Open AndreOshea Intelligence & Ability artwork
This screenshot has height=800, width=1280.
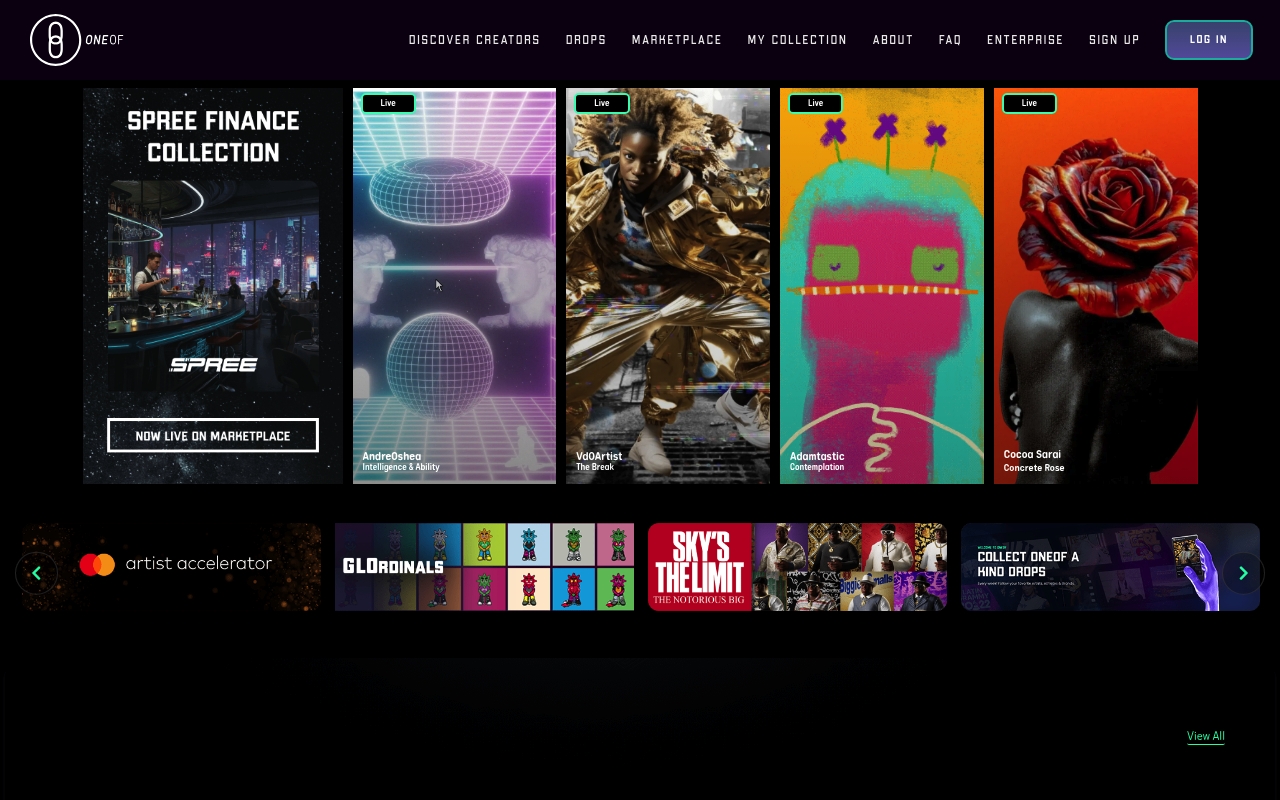click(x=454, y=286)
